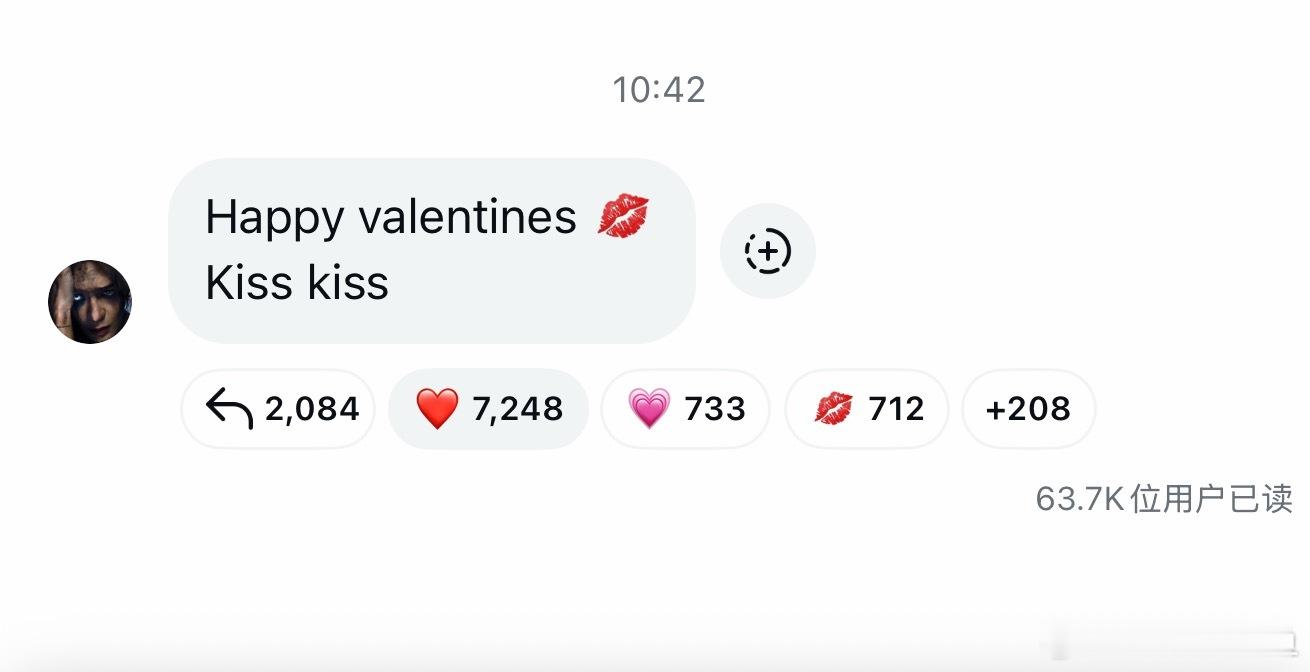Click the red heart emoji reaction

click(437, 409)
